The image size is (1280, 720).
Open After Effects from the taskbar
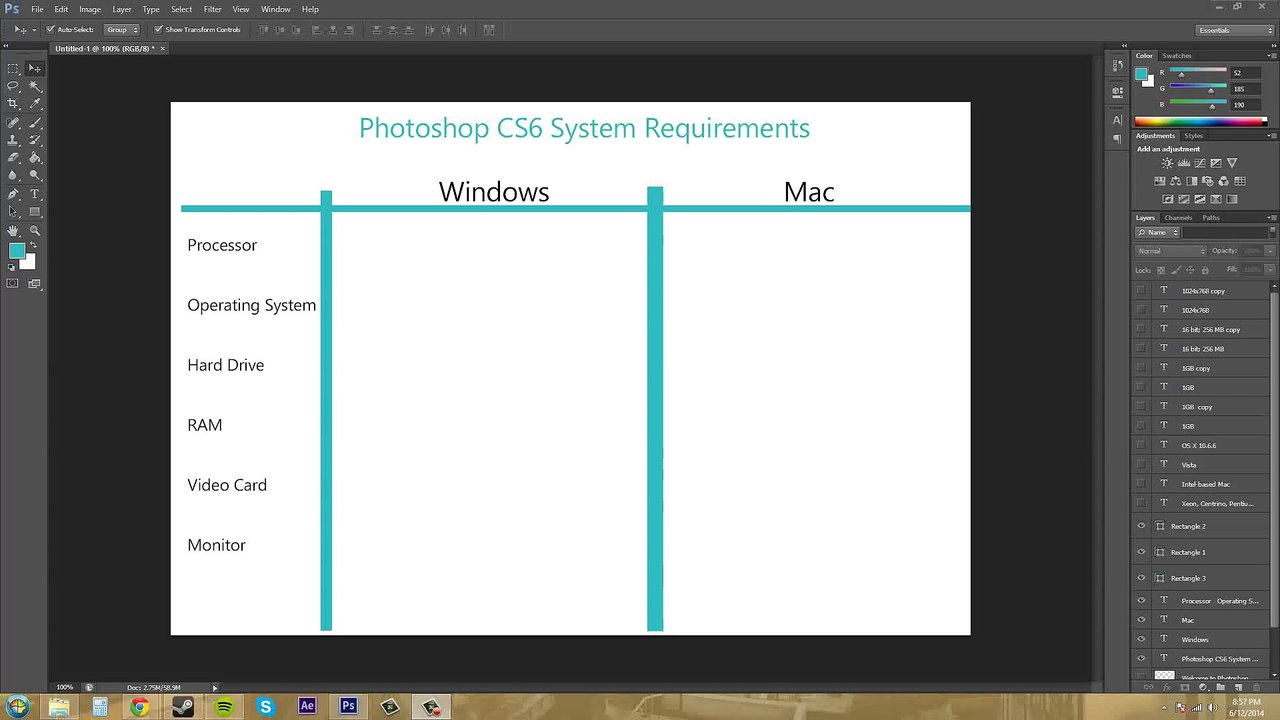[x=307, y=707]
